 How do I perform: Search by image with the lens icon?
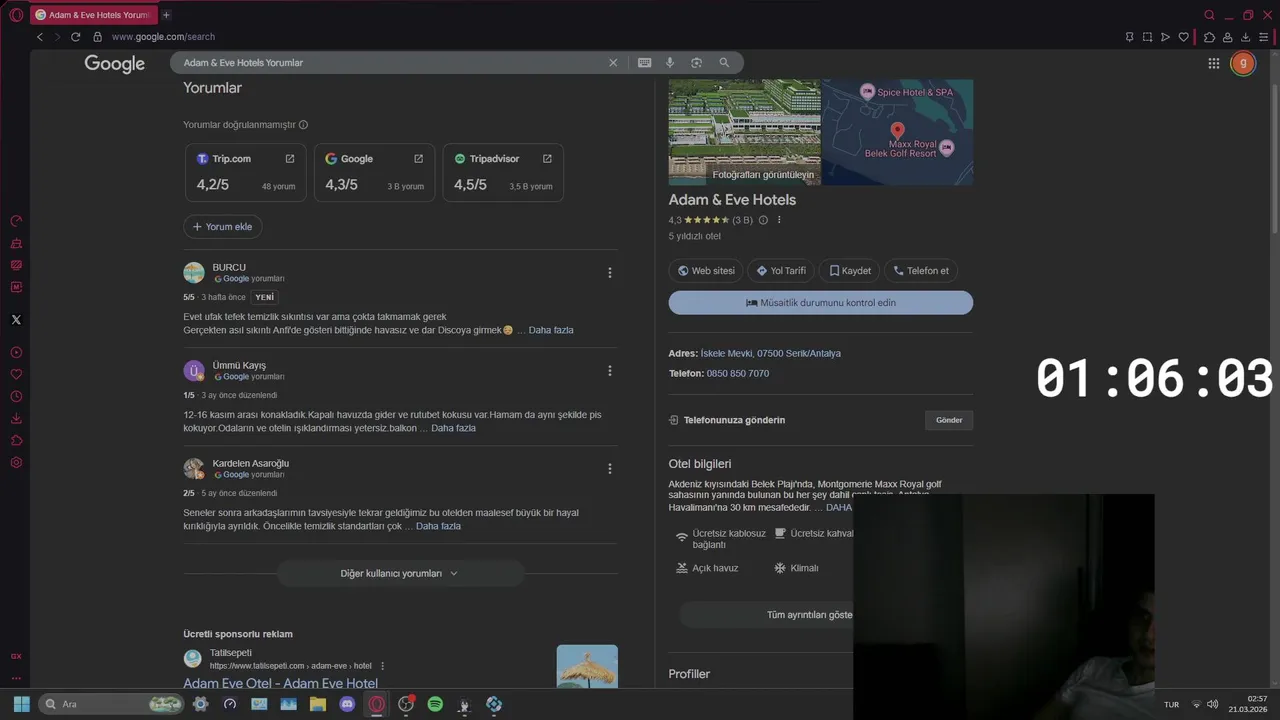click(x=697, y=62)
